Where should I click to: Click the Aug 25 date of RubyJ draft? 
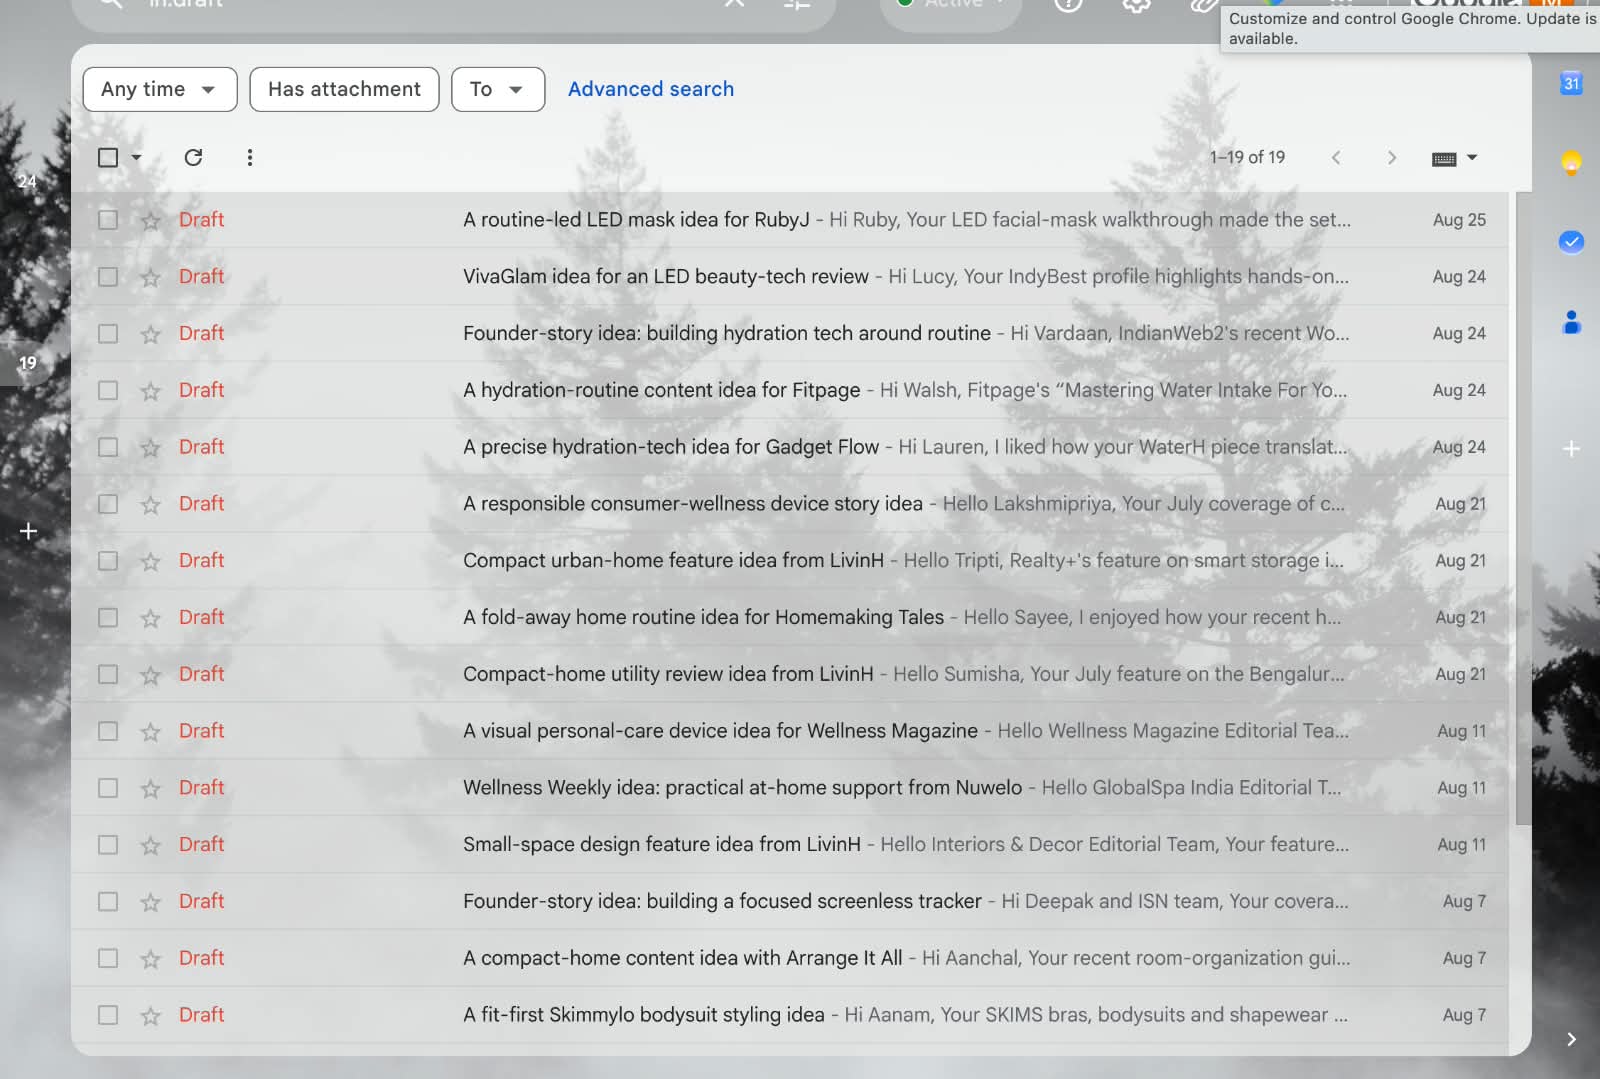click(x=1459, y=220)
